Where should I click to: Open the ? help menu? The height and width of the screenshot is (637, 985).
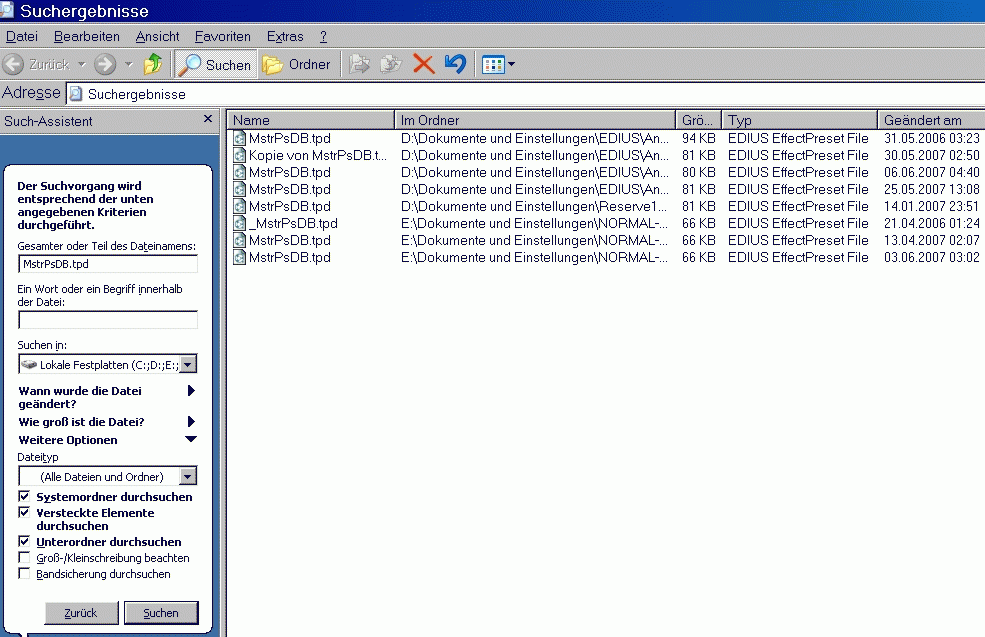(x=324, y=36)
